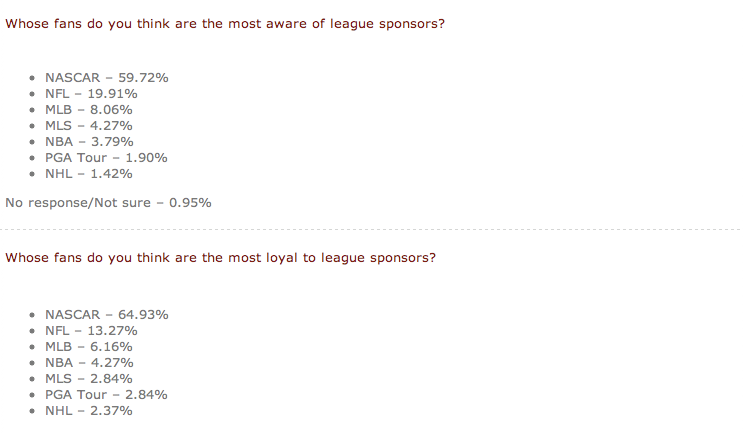Click the MLS – 4.27% item
Image resolution: width=743 pixels, height=434 pixels.
point(89,126)
